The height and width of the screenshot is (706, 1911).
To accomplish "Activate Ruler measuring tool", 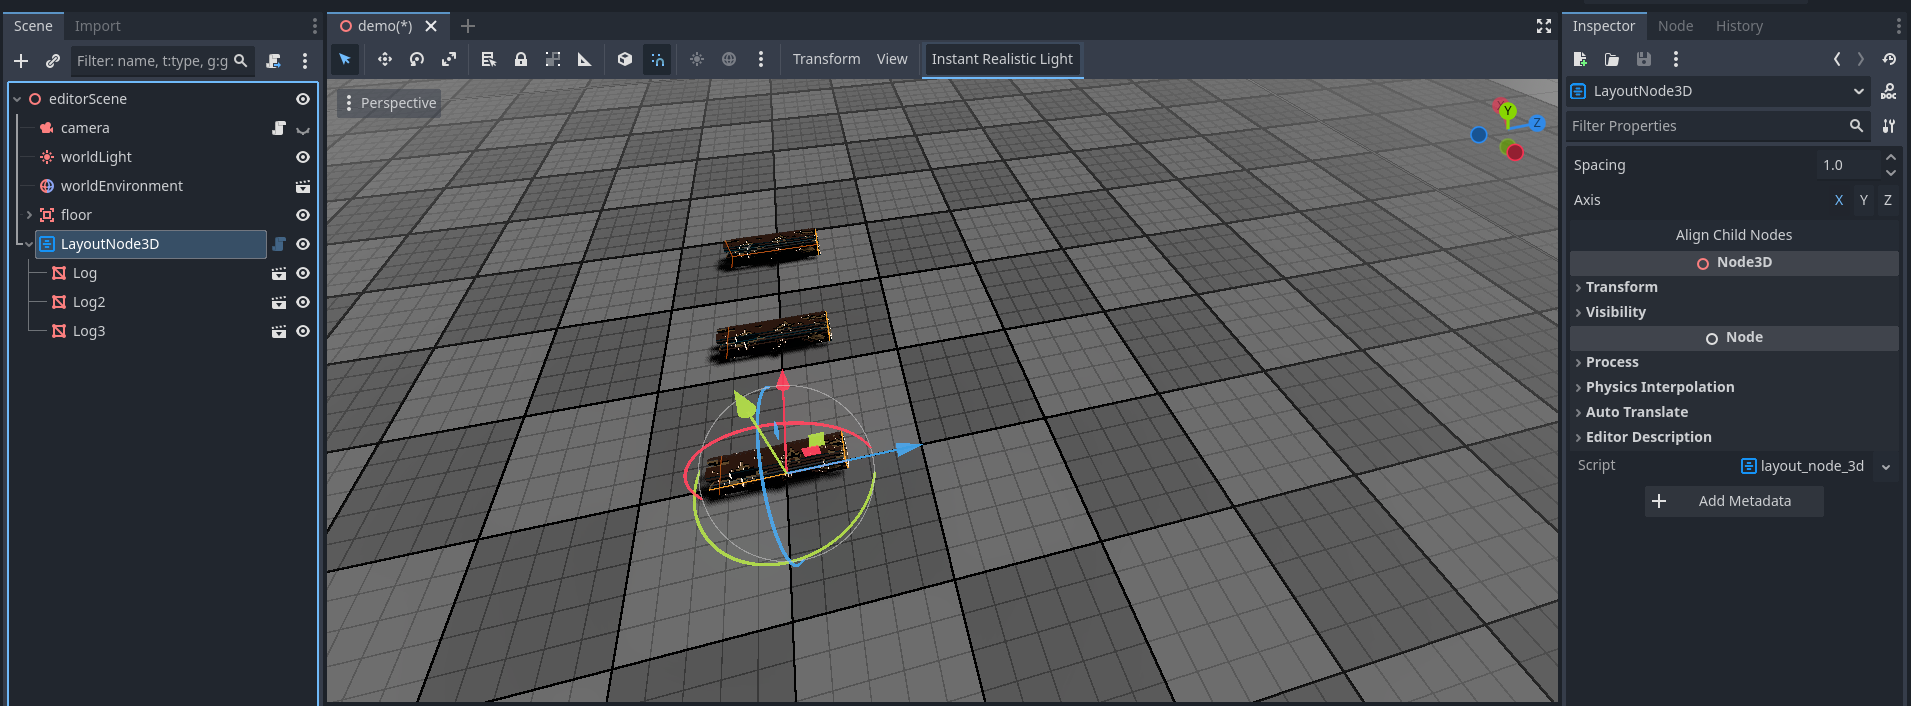I will tap(585, 59).
